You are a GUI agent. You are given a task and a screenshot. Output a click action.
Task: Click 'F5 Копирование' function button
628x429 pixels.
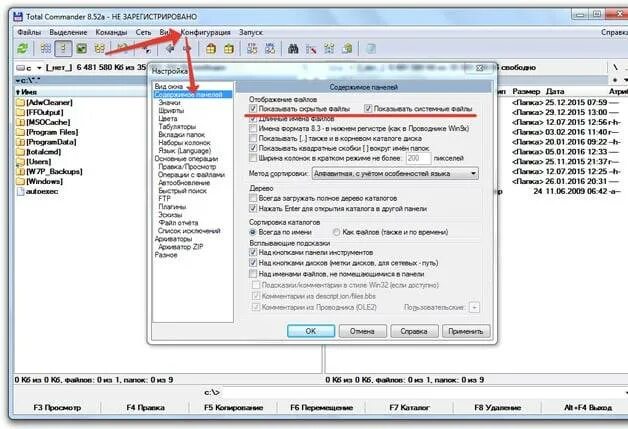click(233, 407)
